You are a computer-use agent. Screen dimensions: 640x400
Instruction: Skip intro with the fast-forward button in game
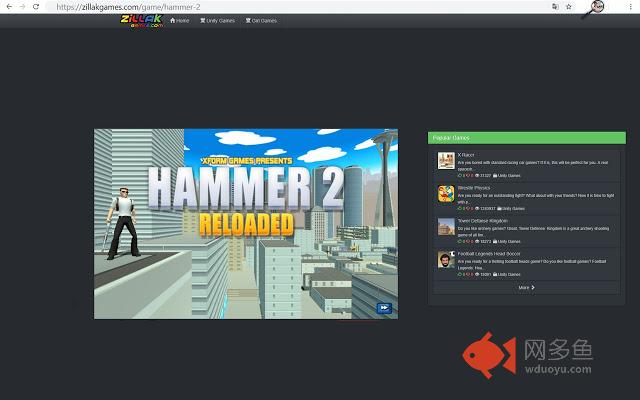point(384,308)
